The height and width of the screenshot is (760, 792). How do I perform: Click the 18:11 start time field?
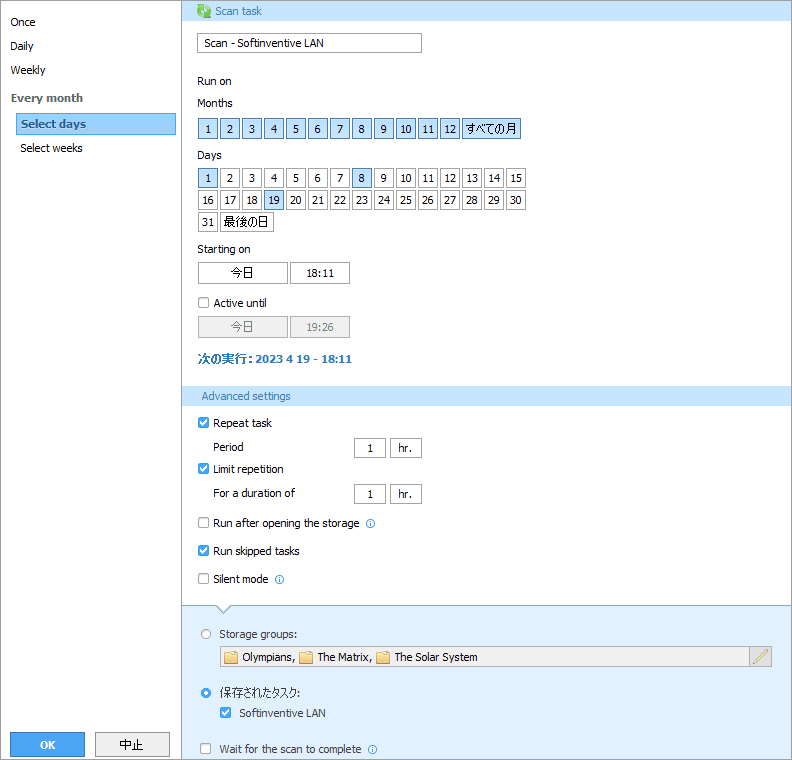(320, 273)
